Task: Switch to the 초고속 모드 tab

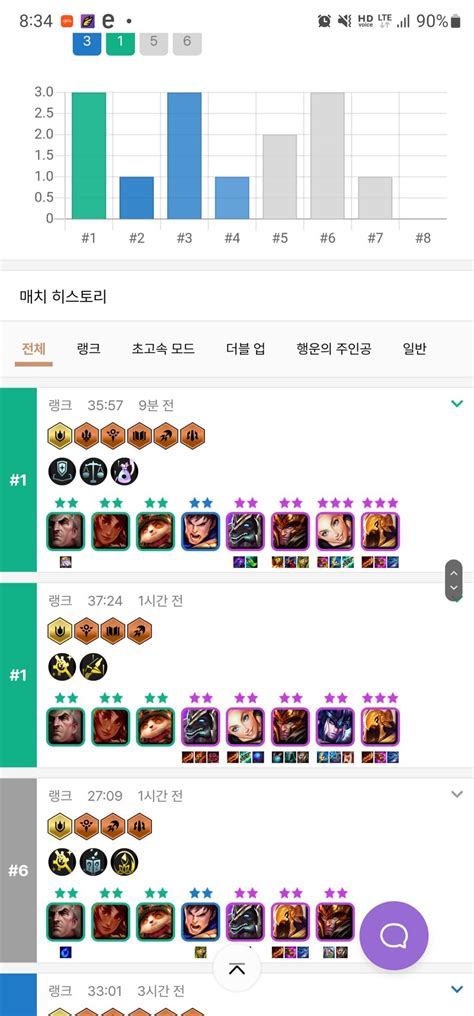Action: point(163,349)
